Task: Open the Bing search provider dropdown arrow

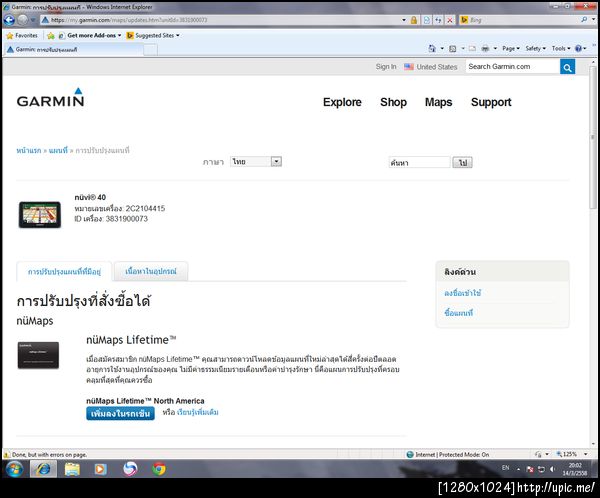Action: click(594, 20)
